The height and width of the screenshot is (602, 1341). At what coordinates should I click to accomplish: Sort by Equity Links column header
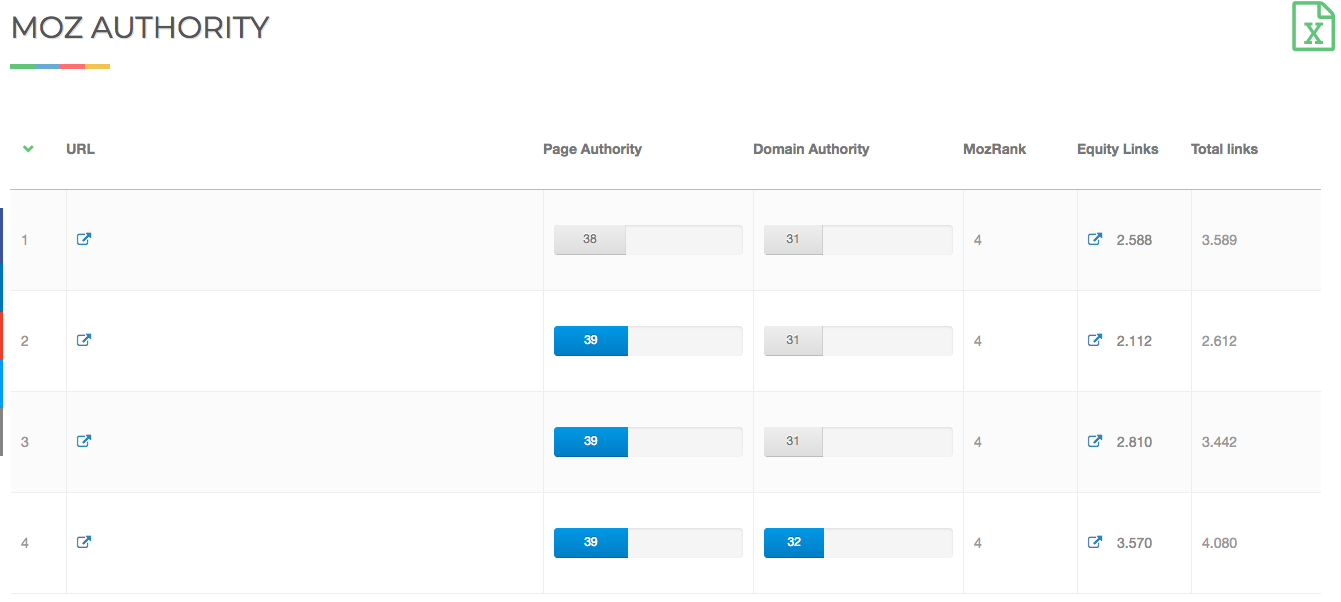click(1117, 149)
